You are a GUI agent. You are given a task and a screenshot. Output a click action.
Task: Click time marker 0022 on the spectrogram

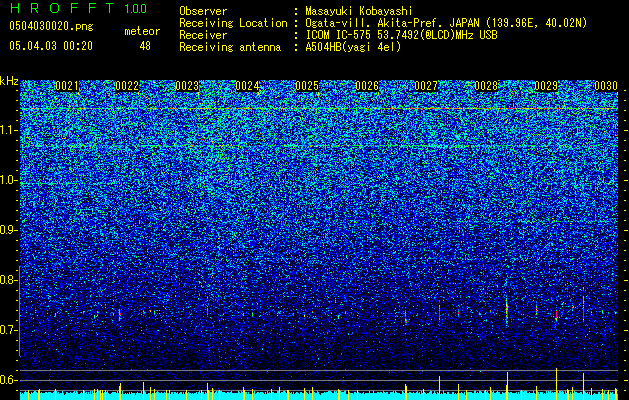[x=127, y=86]
